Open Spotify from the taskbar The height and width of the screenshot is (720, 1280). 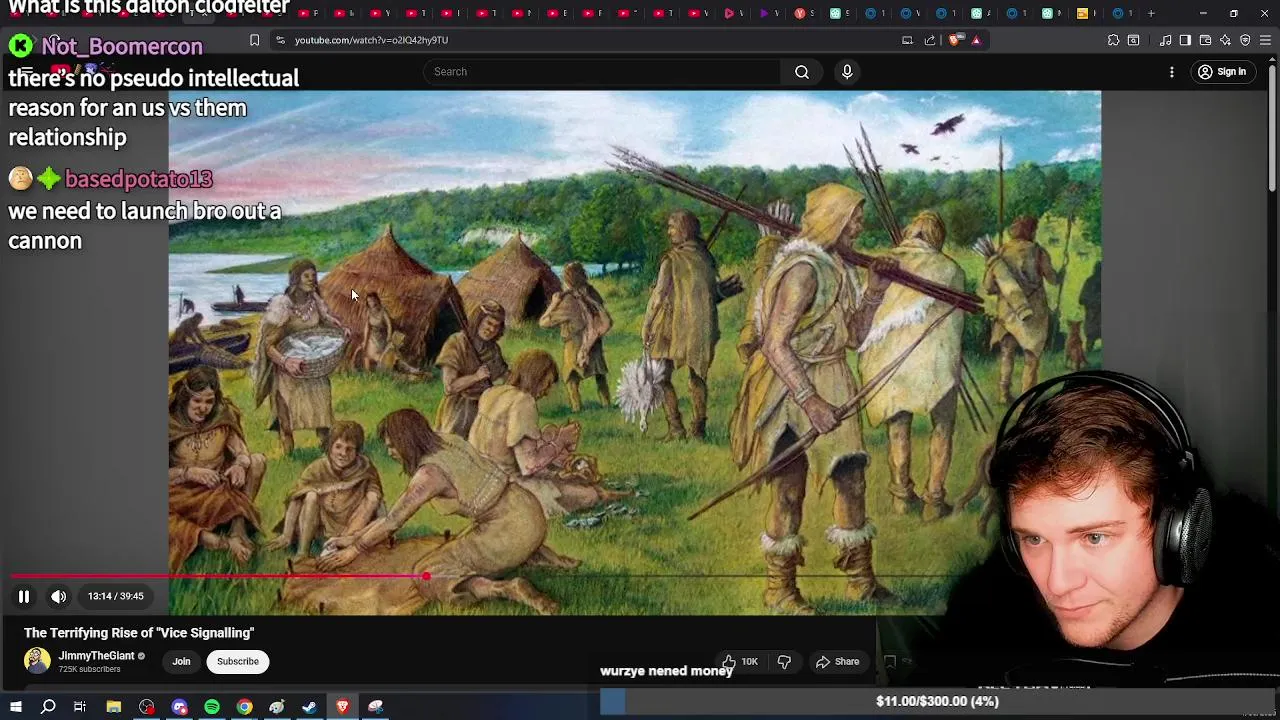pos(212,707)
